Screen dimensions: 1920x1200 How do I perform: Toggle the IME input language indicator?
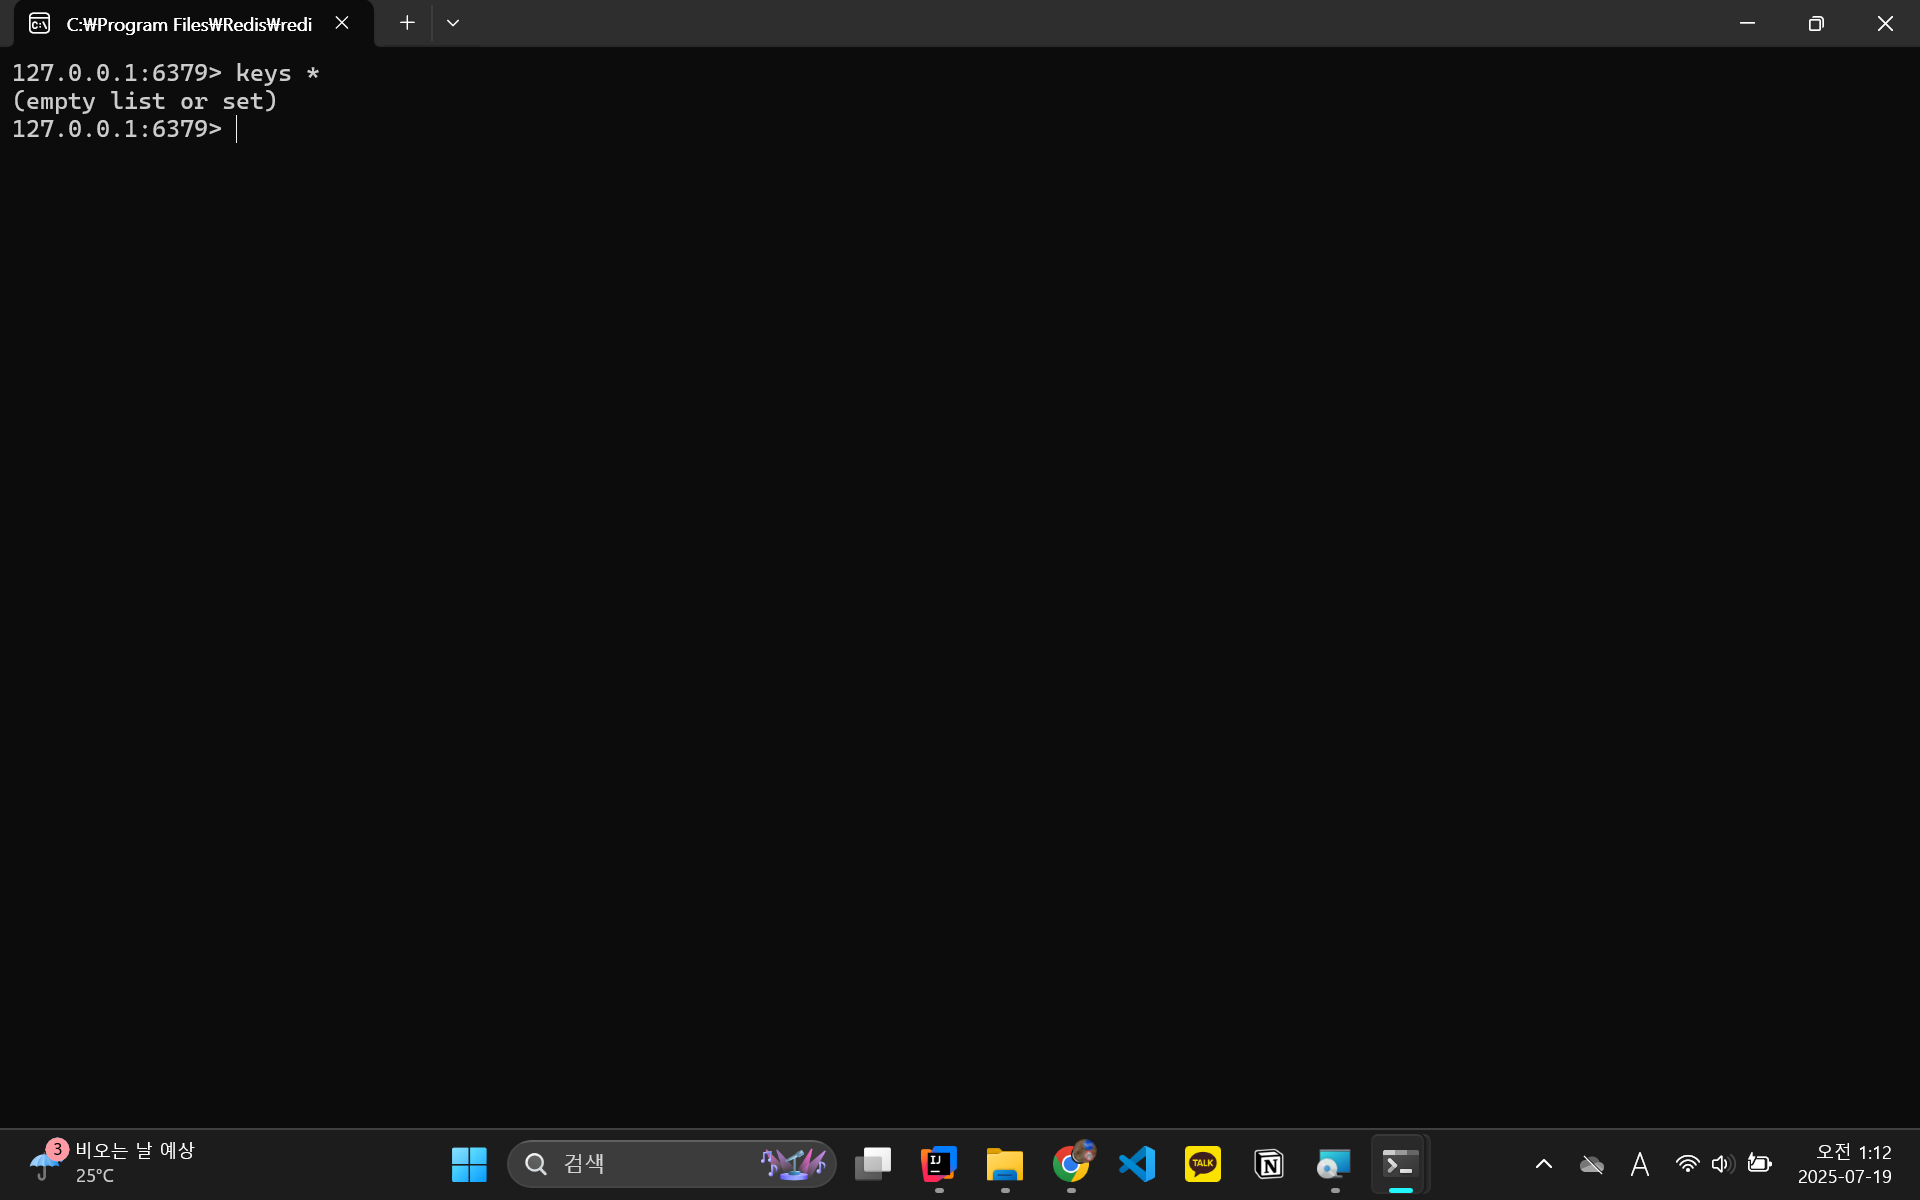[1640, 1164]
